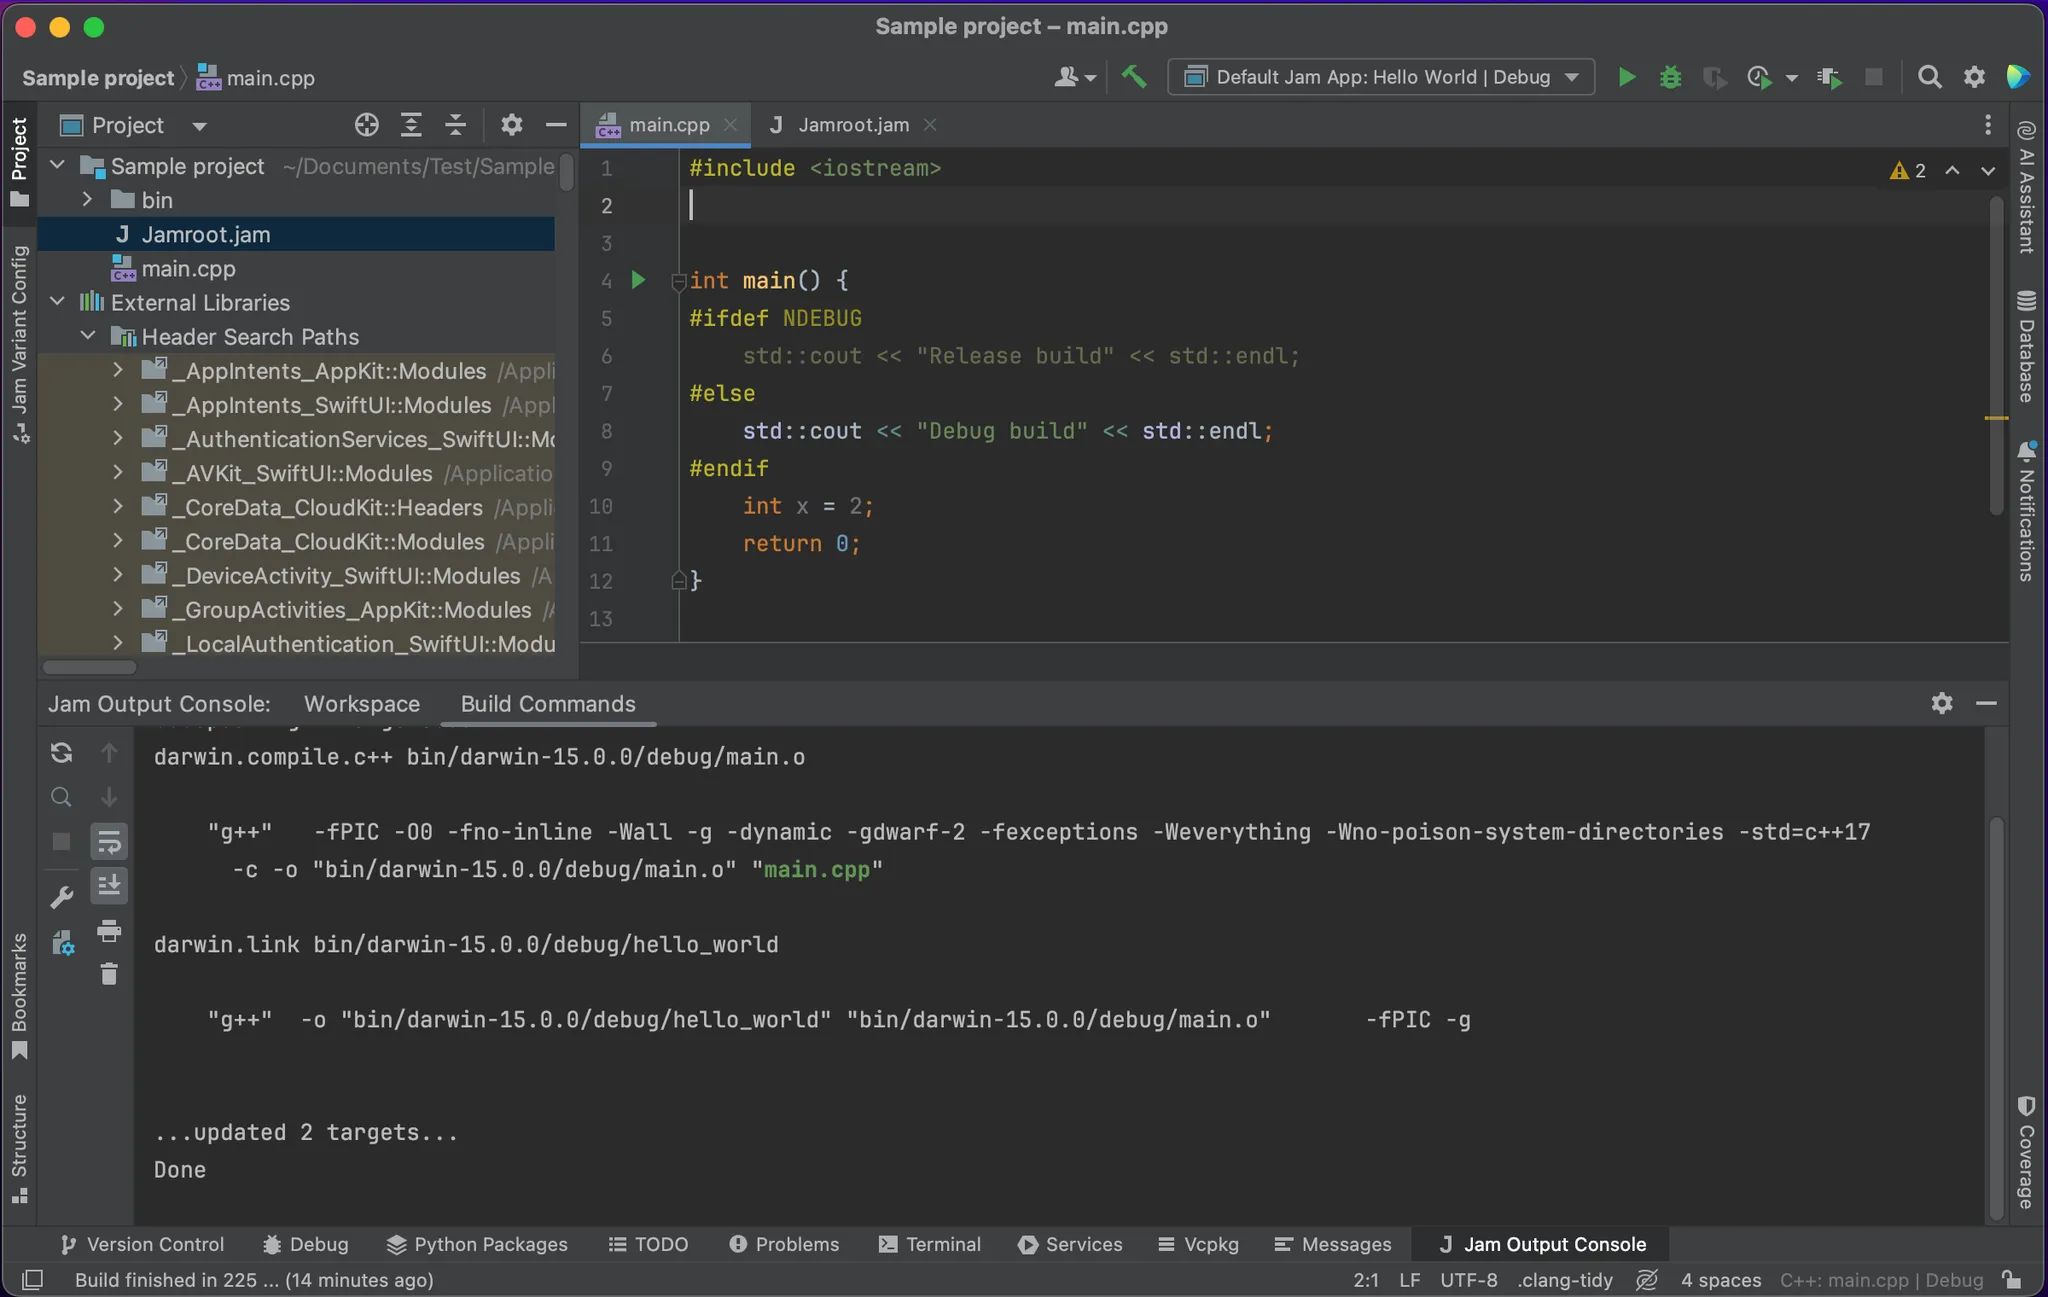Open wrench settings in Jam console
Image resolution: width=2048 pixels, height=1297 pixels.
(61, 897)
